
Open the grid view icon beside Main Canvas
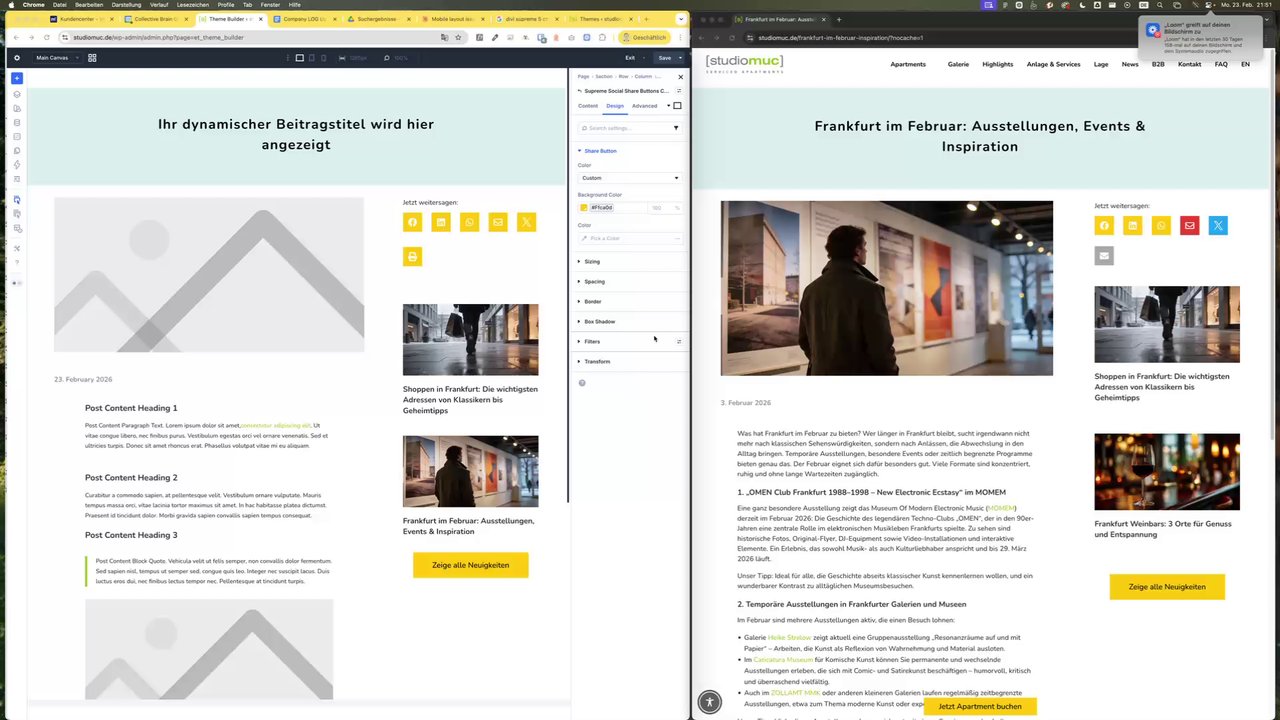pyautogui.click(x=92, y=58)
